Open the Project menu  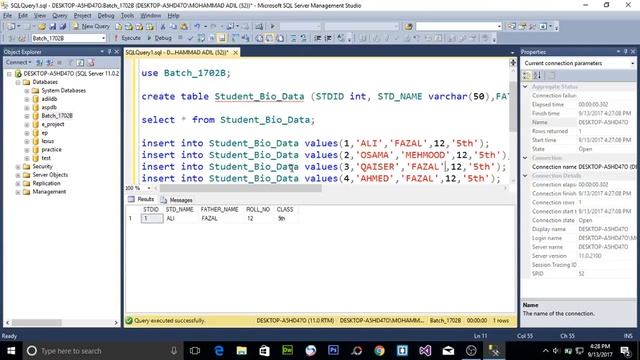82,16
